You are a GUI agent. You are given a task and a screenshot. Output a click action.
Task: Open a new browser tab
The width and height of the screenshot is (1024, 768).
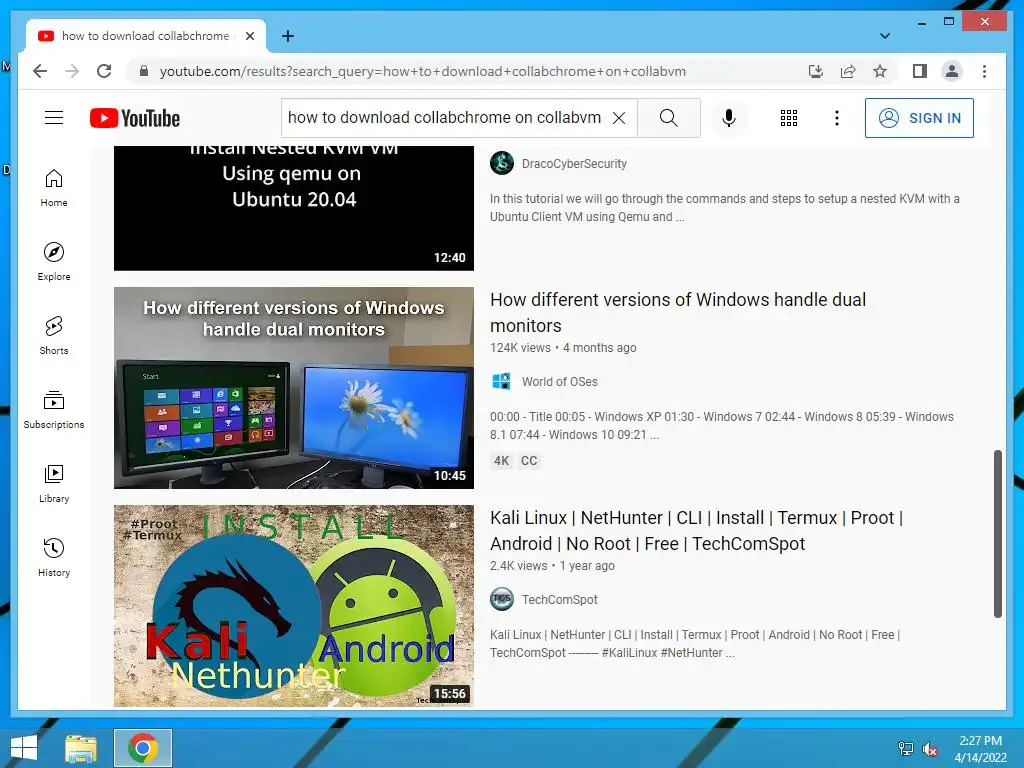point(287,36)
